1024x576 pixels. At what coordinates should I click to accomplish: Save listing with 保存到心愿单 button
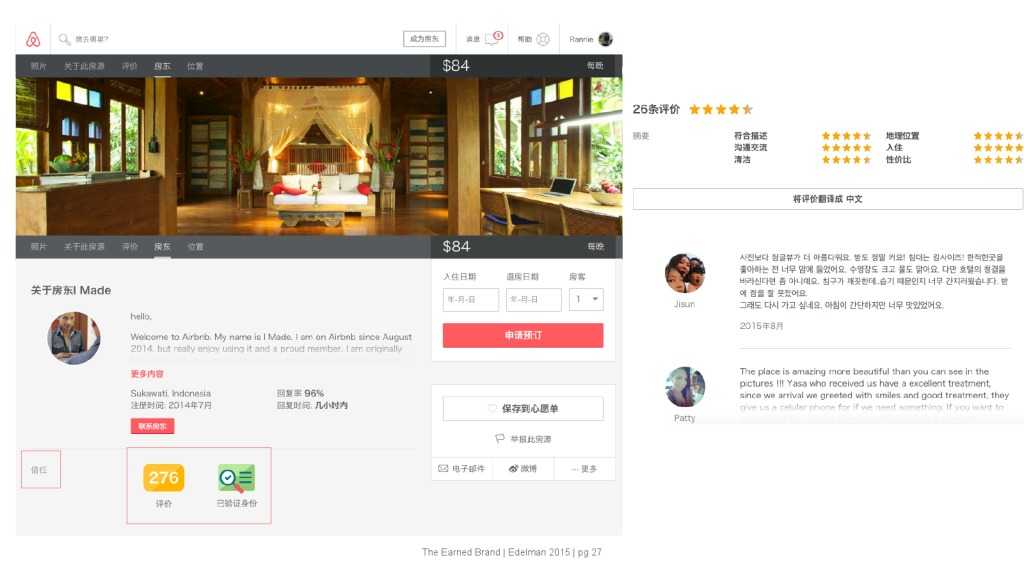pos(523,408)
